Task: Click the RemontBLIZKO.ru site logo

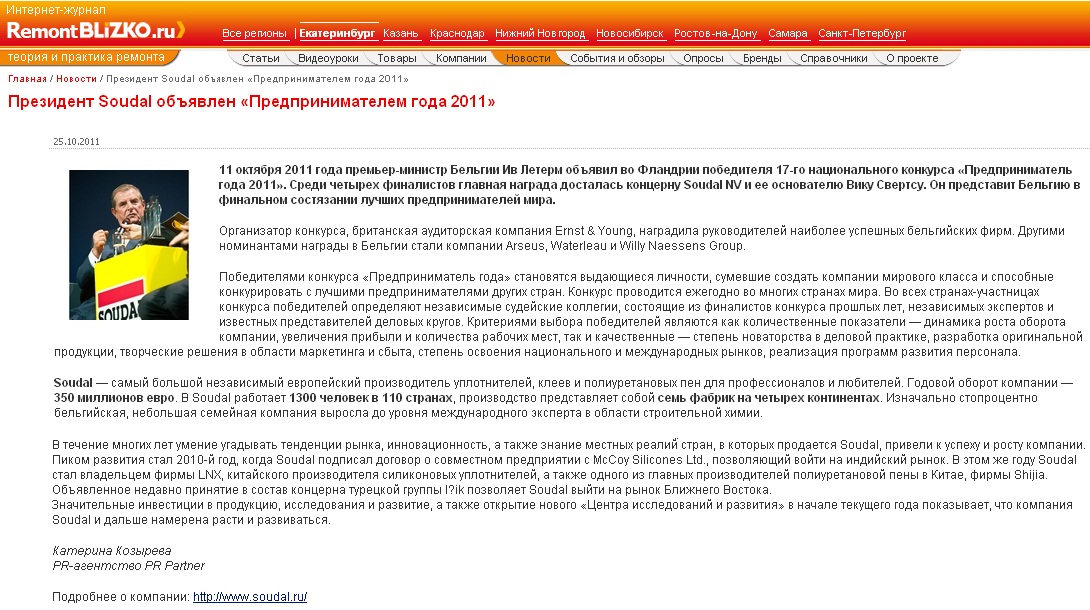Action: click(96, 31)
